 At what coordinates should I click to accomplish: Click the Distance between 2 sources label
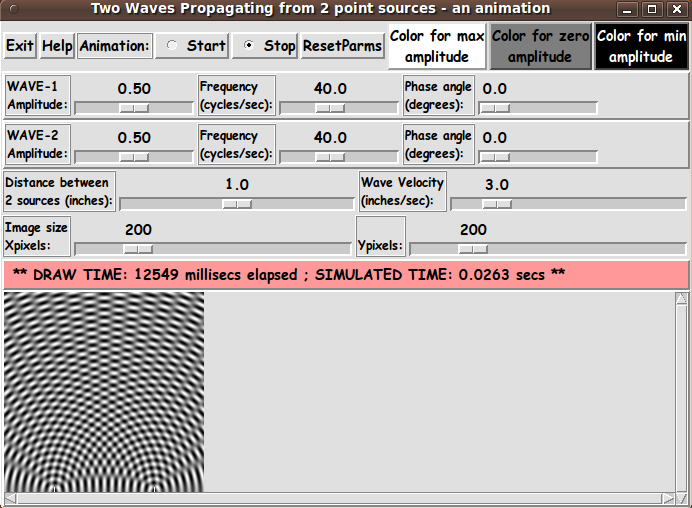tap(59, 192)
